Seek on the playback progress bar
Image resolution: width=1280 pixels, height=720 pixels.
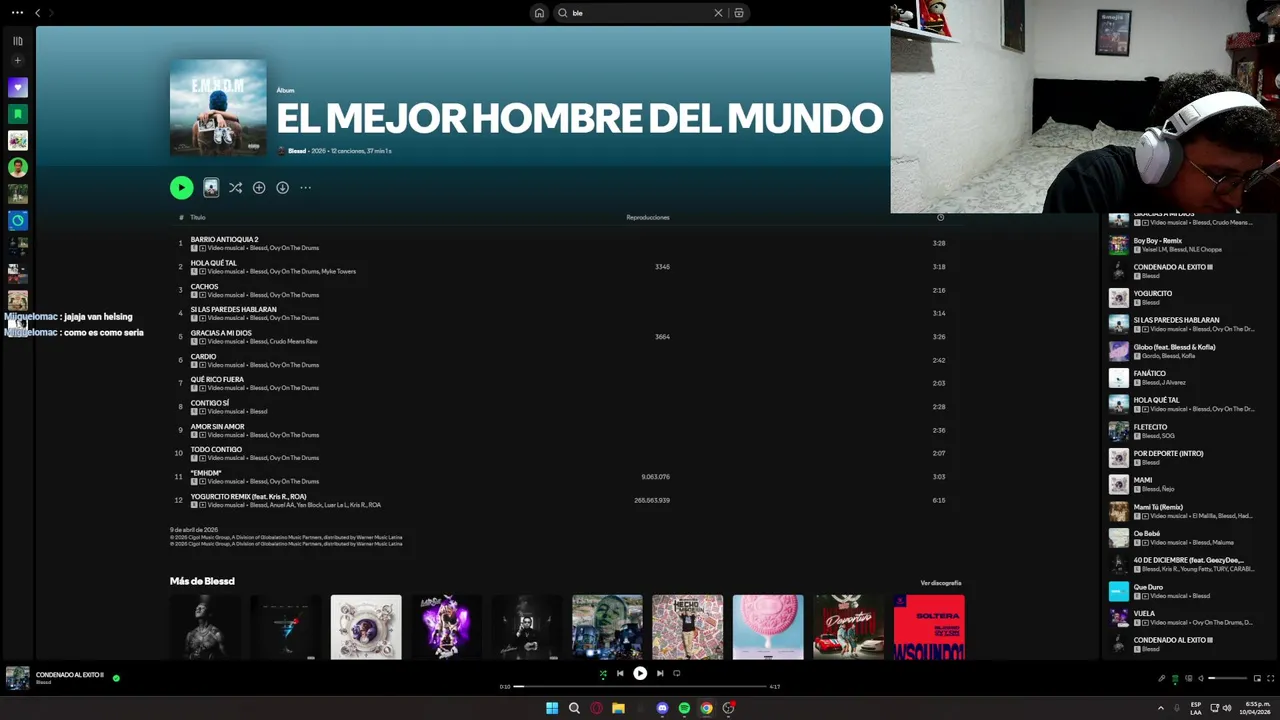point(640,687)
